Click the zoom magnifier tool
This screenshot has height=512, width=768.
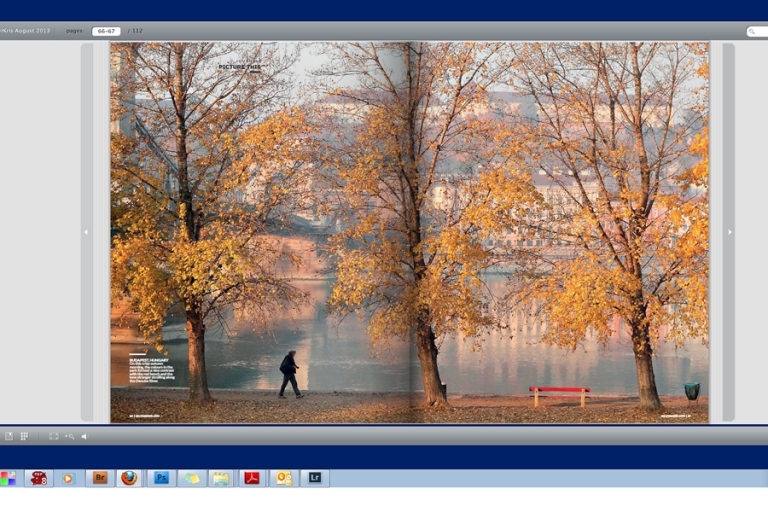[x=70, y=436]
